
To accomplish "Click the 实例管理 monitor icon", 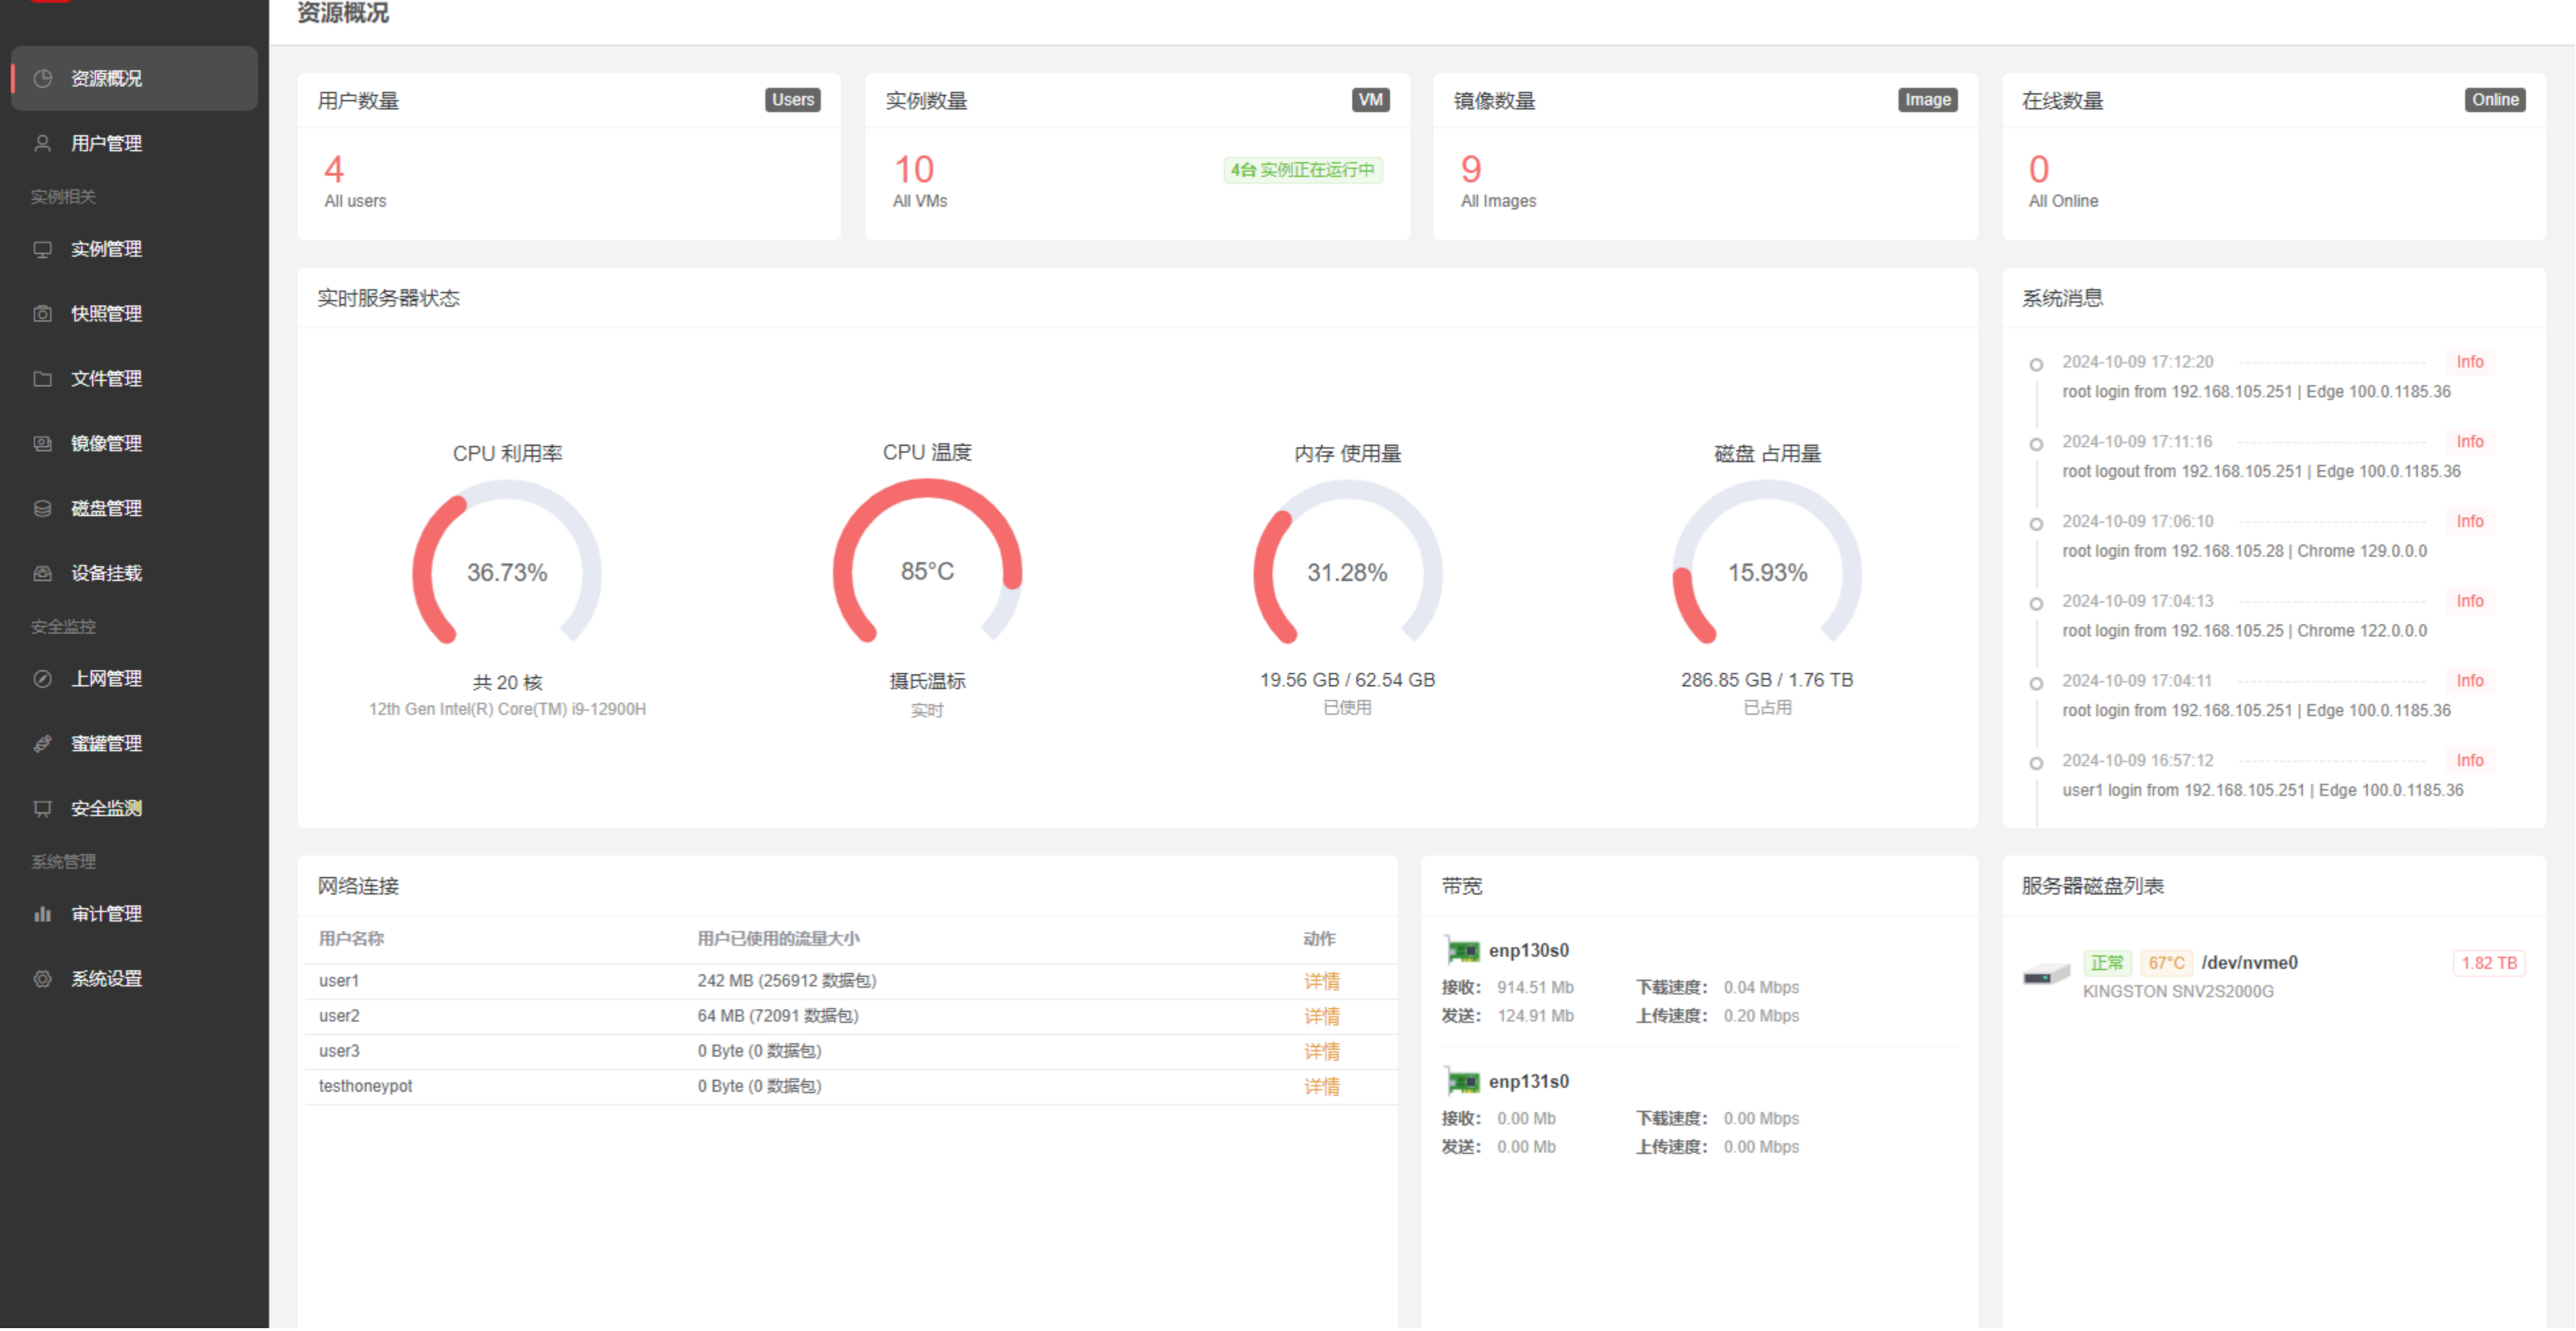I will point(42,249).
